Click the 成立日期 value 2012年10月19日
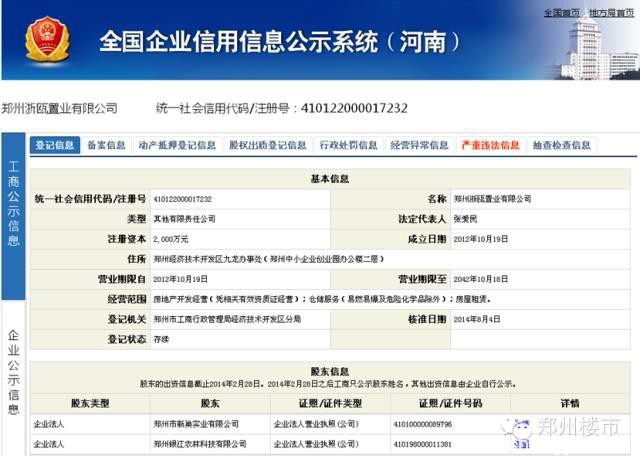This screenshot has width=640, height=459. pyautogui.click(x=480, y=239)
